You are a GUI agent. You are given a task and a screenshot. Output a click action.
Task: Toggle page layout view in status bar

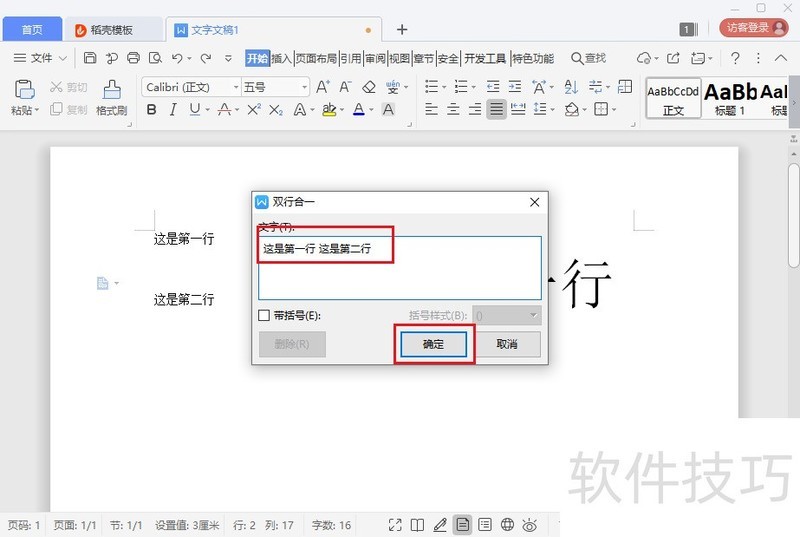point(462,524)
